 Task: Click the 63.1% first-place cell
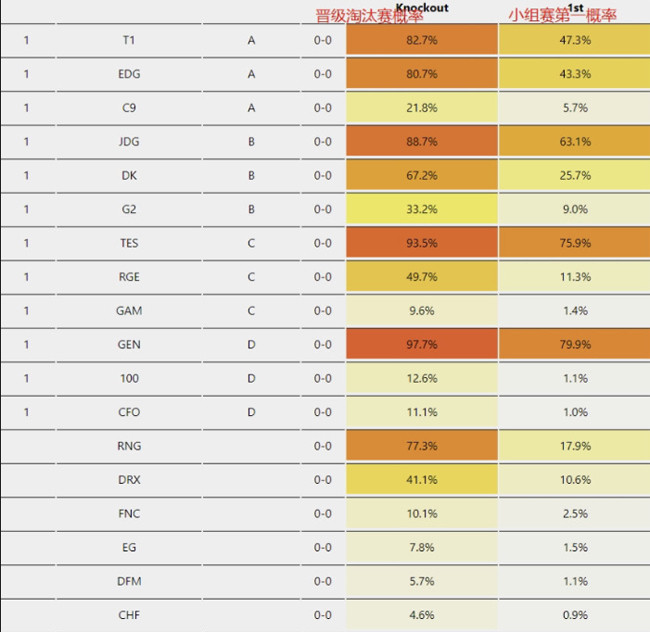point(574,142)
